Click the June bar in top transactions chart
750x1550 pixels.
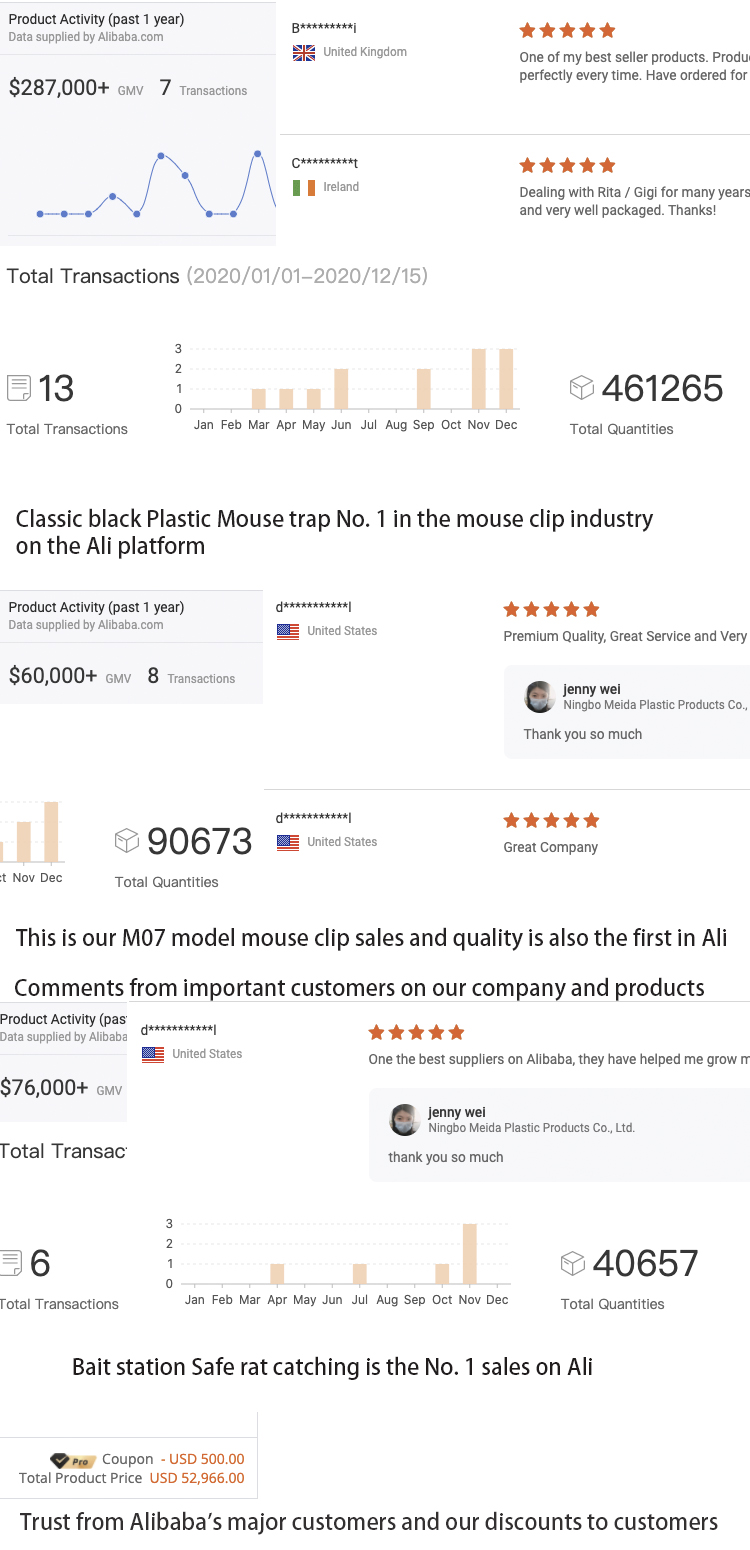341,389
